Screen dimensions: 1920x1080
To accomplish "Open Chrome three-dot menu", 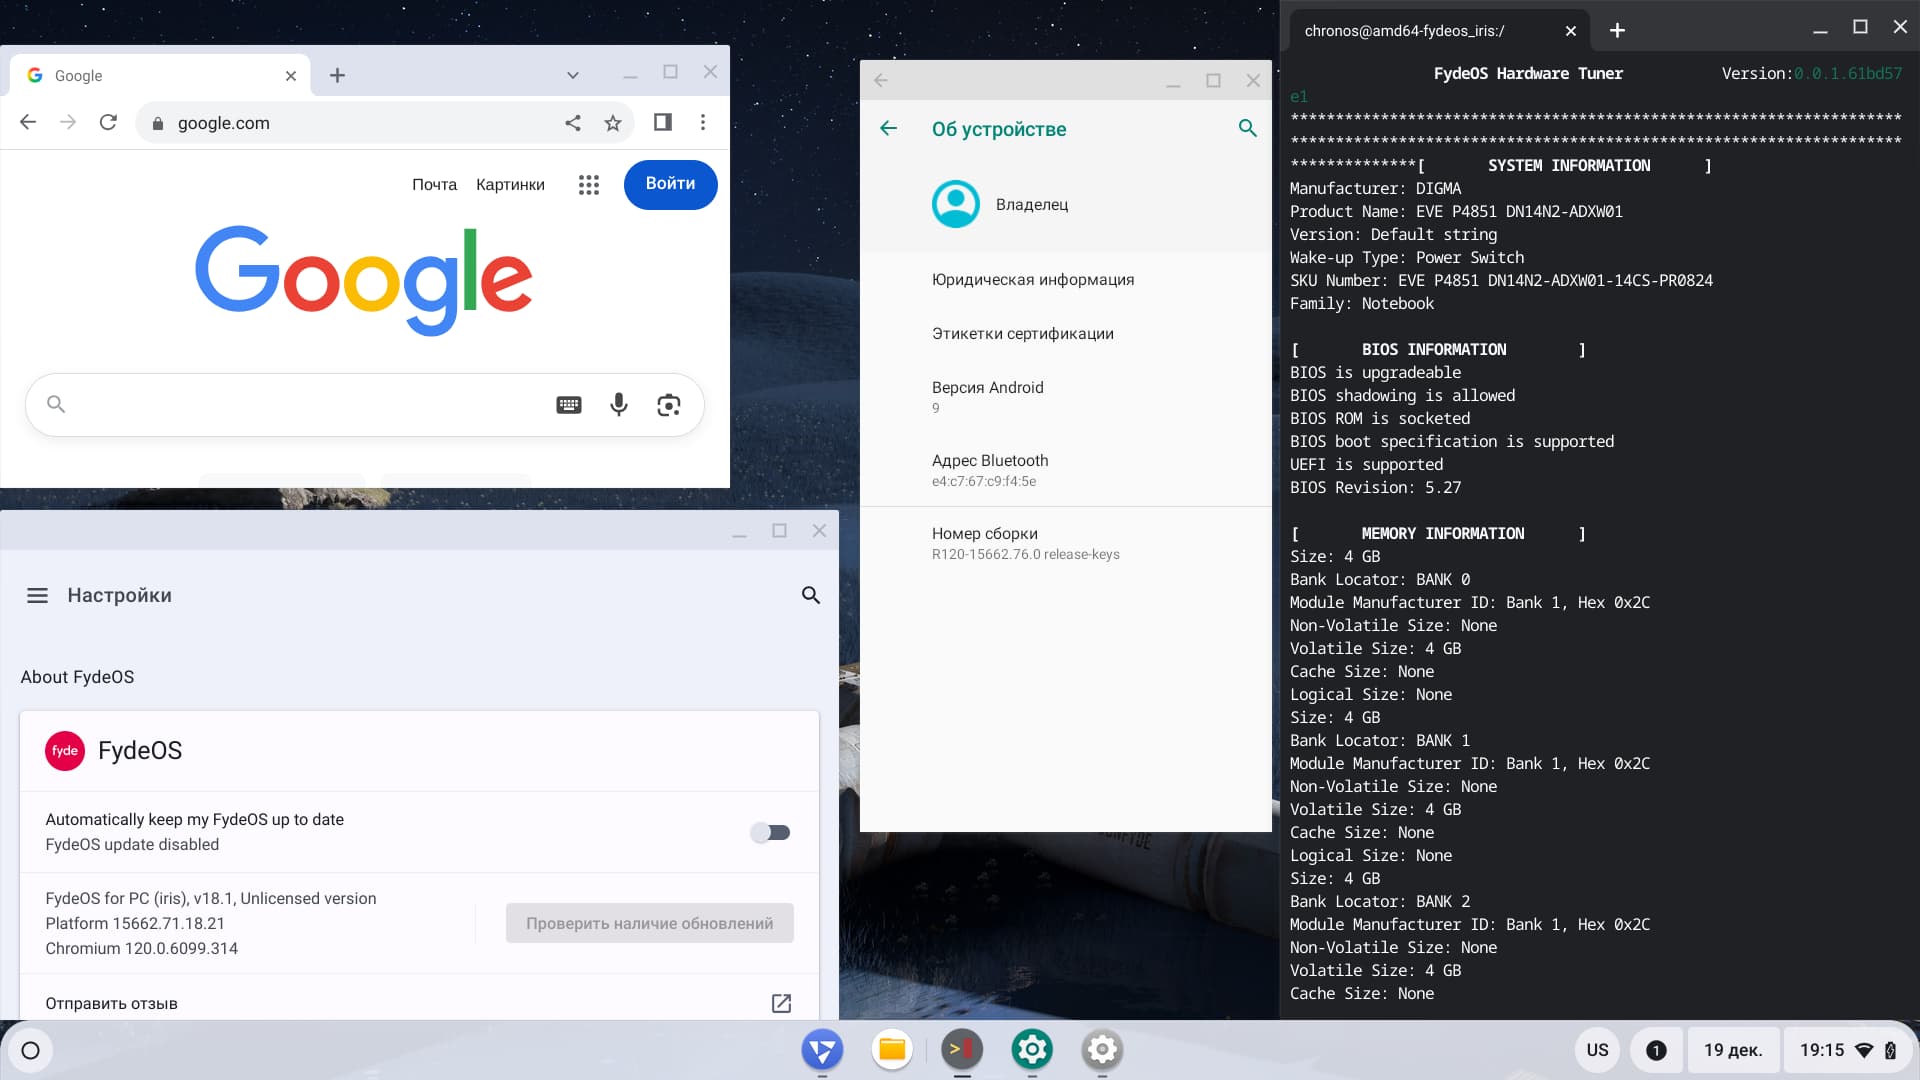I will (x=703, y=123).
